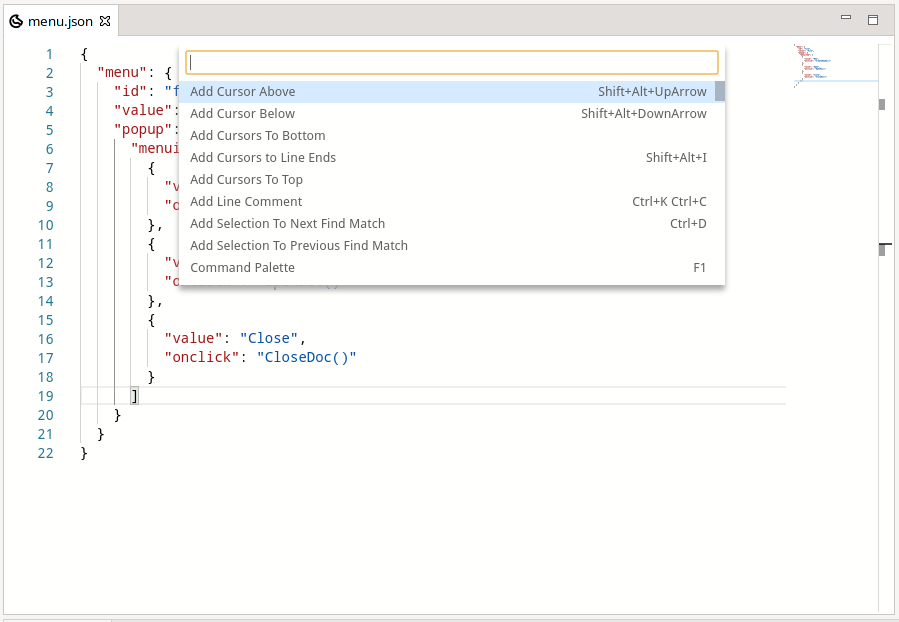Click the command list scrollbar thumb

point(720,91)
